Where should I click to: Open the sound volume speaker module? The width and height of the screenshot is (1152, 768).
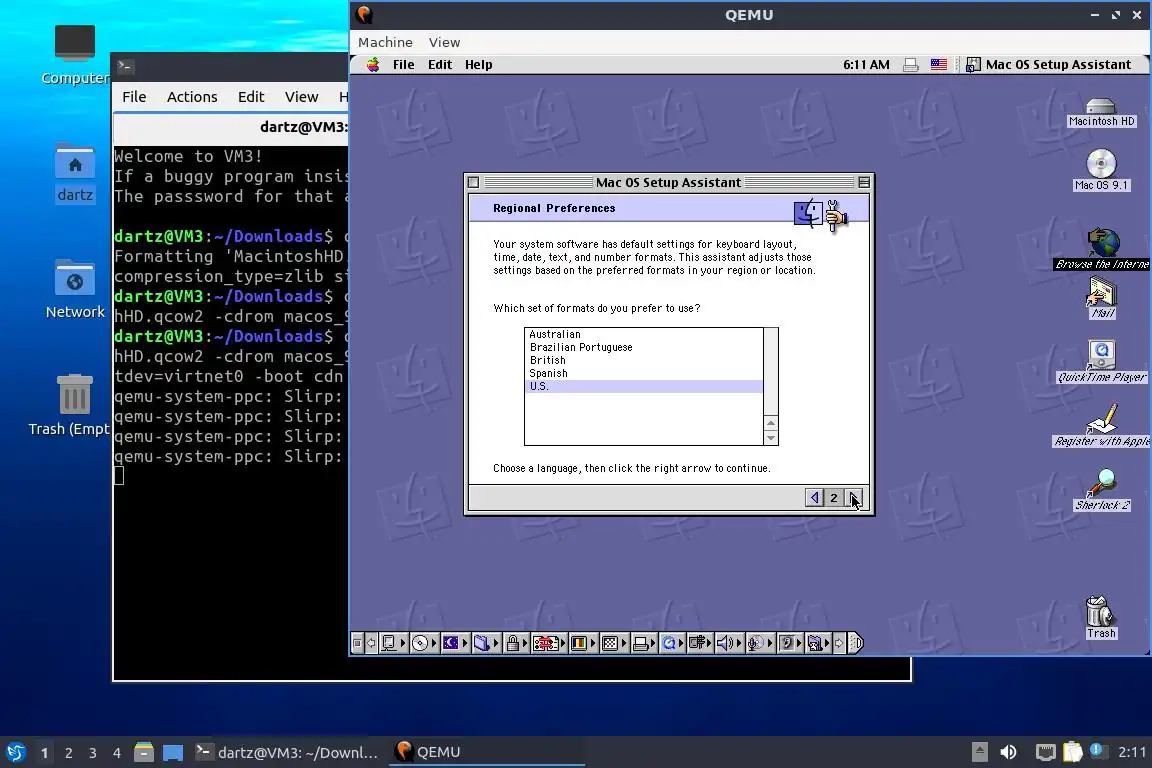click(730, 643)
